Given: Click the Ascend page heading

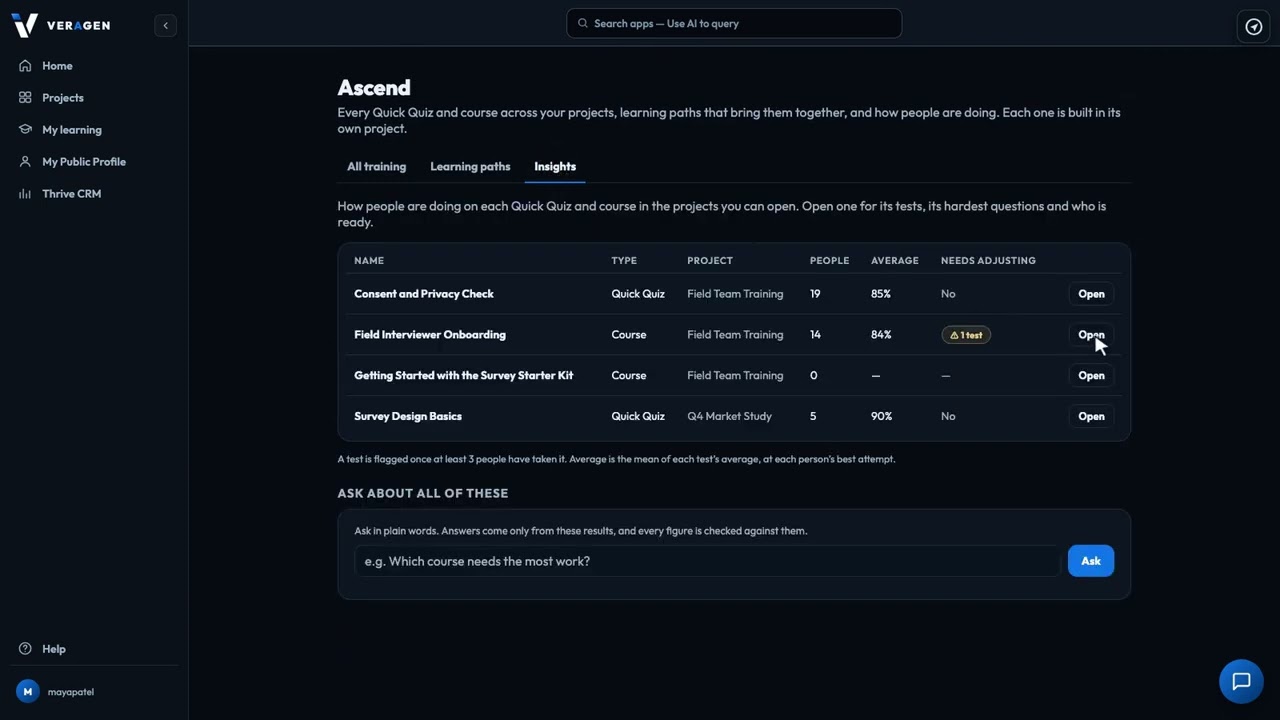Looking at the screenshot, I should point(374,88).
